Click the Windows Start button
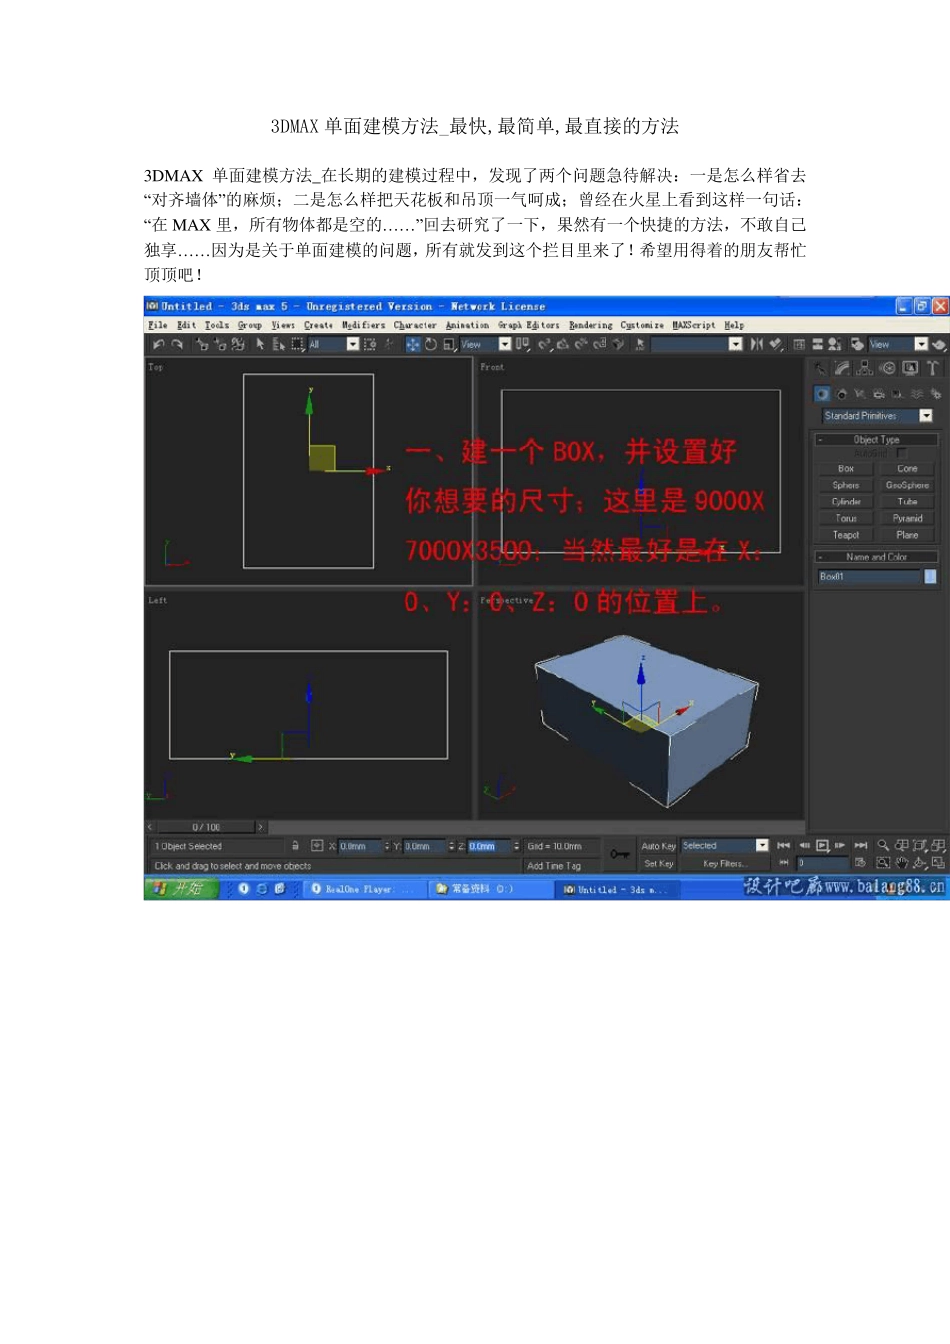This screenshot has width=950, height=1344. pyautogui.click(x=181, y=888)
